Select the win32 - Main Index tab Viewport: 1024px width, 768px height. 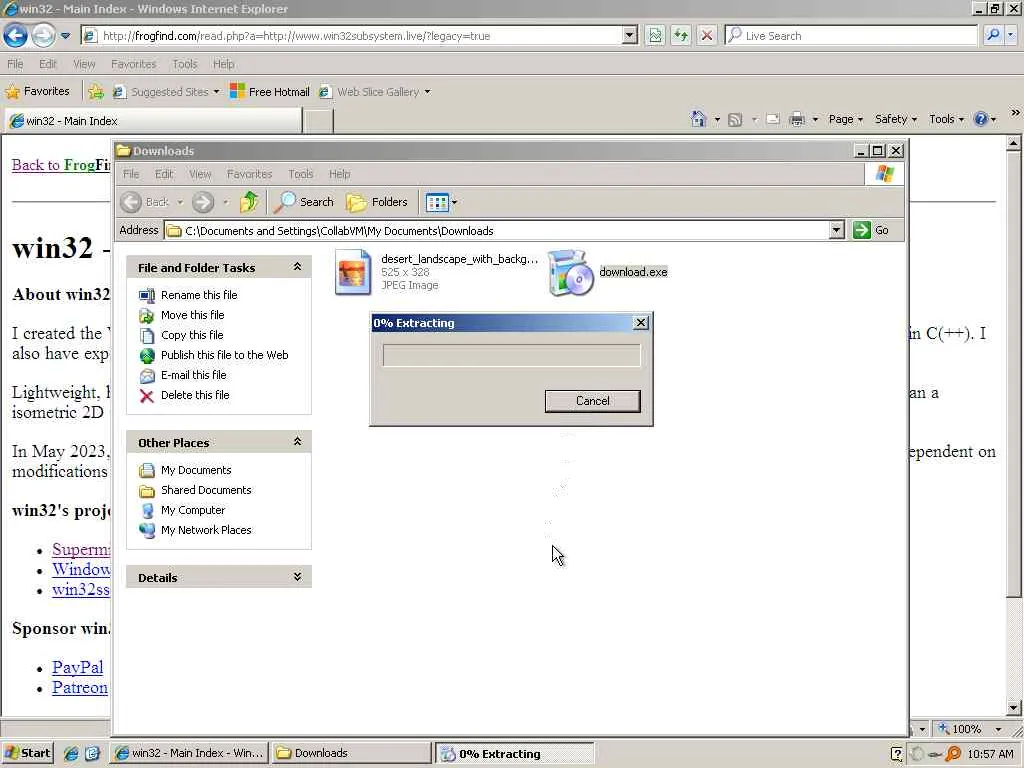(x=153, y=121)
